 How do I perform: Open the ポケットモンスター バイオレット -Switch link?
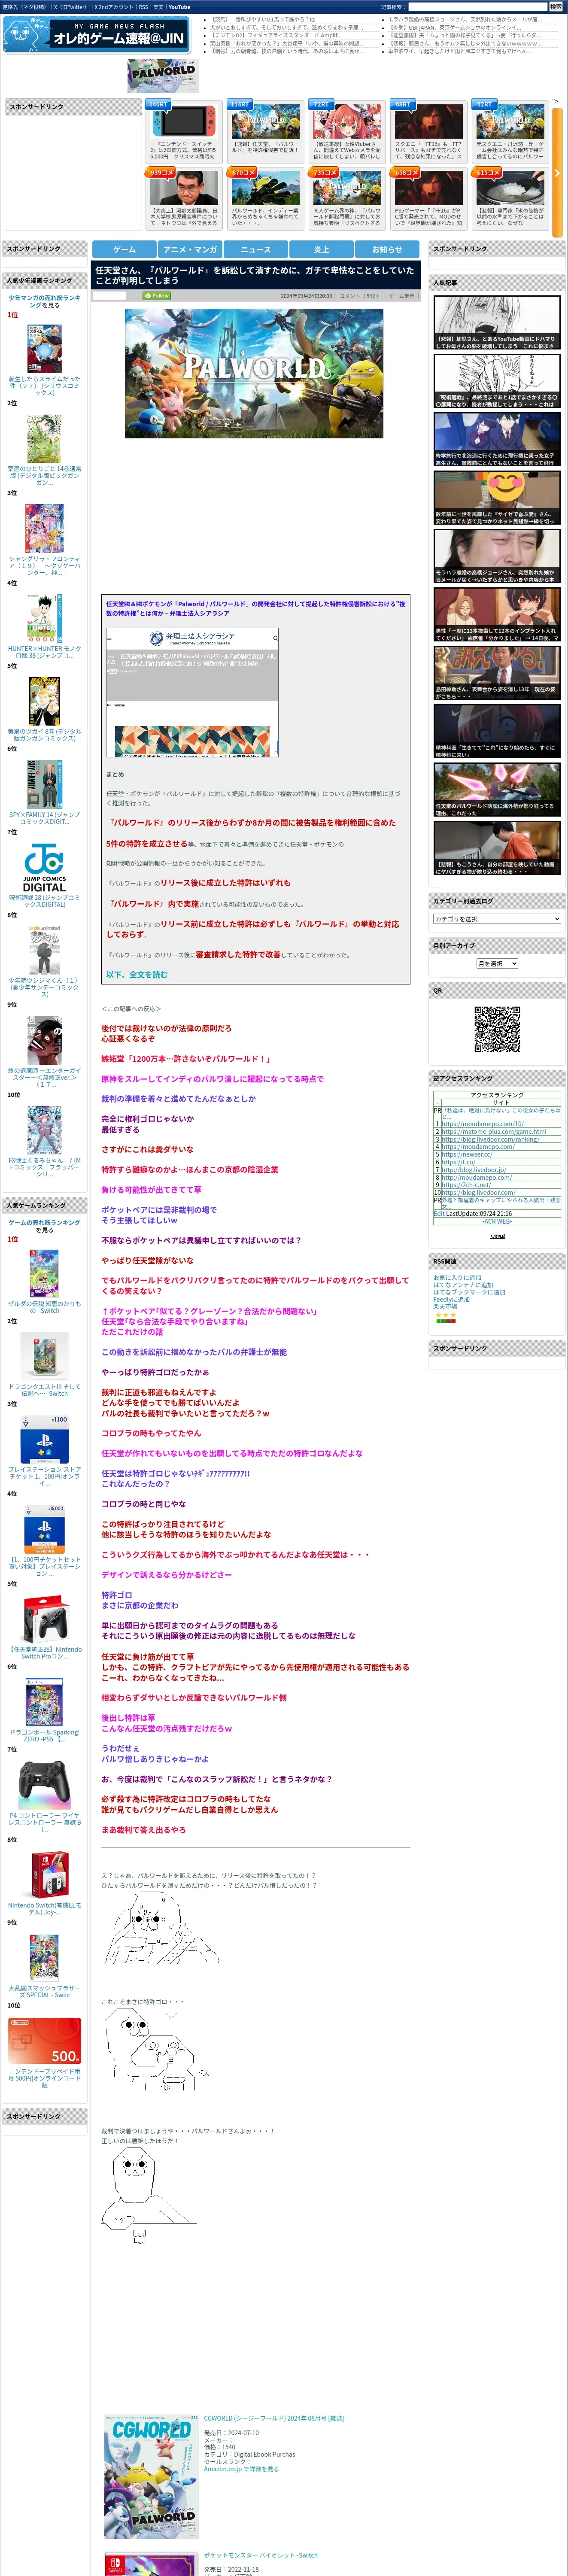coord(261,2555)
